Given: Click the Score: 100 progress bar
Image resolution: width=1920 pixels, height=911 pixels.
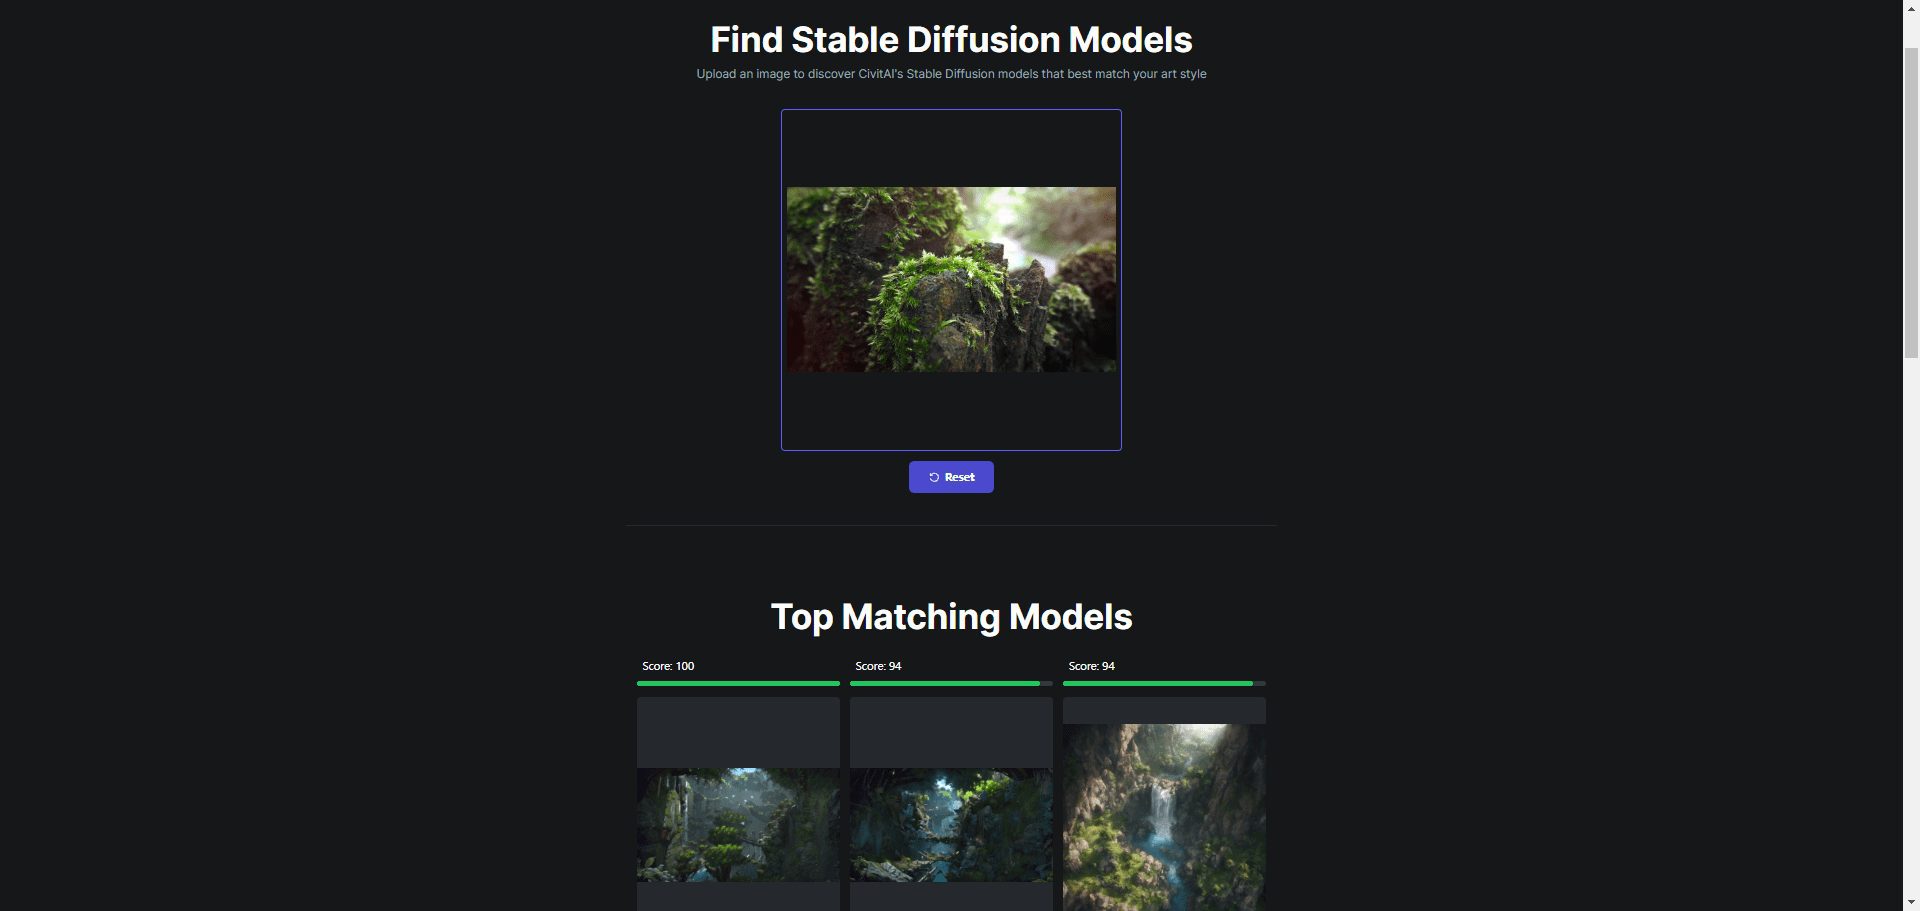Looking at the screenshot, I should 738,683.
